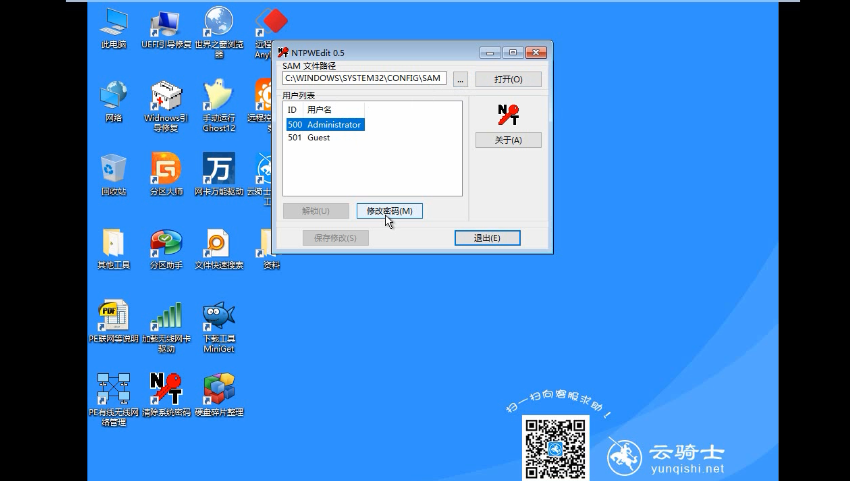Click the ID column header
The height and width of the screenshot is (481, 850).
click(x=293, y=110)
